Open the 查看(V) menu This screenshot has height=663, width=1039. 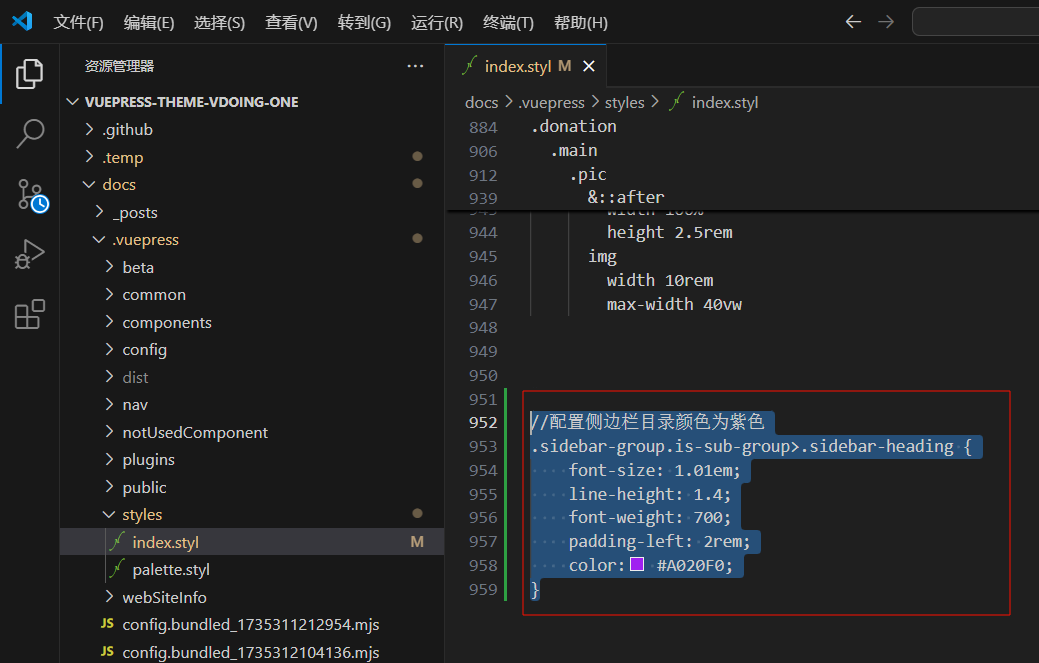291,23
